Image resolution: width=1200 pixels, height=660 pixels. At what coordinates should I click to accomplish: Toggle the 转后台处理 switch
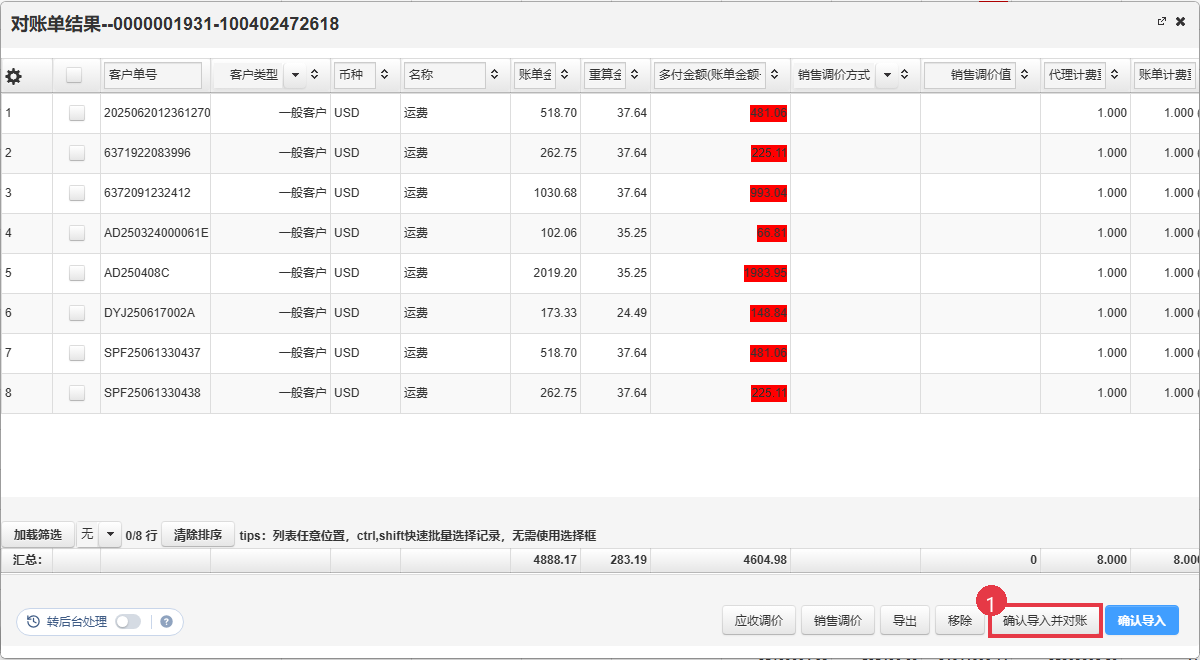click(128, 621)
